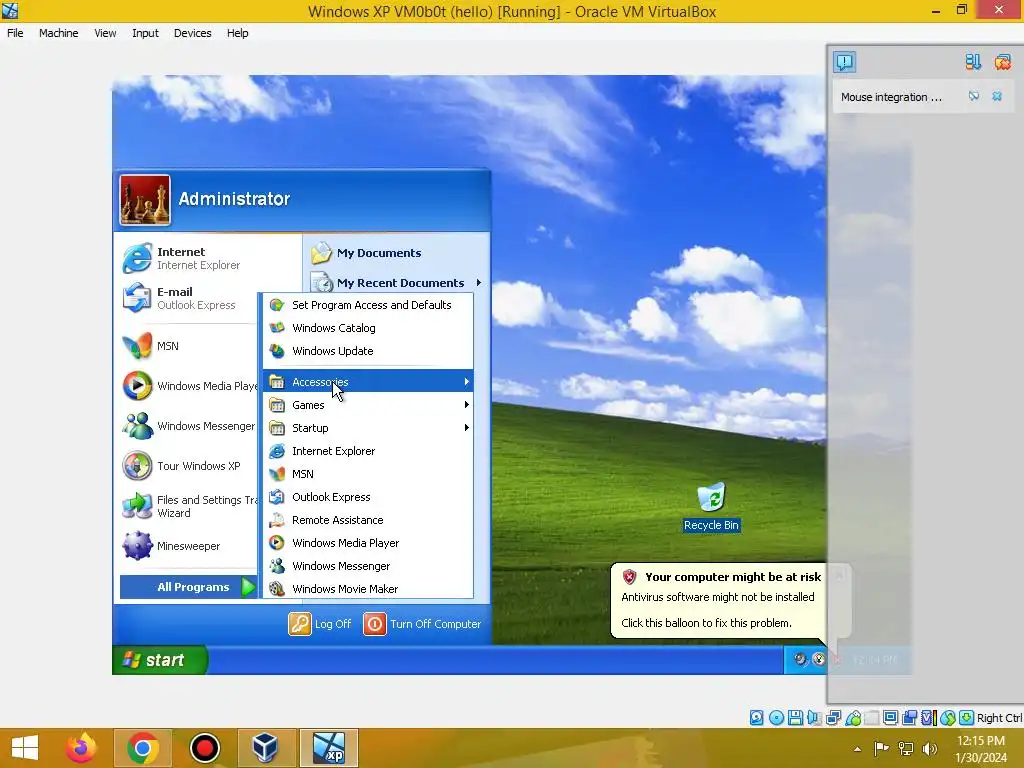Viewport: 1024px width, 768px height.
Task: Open the notification center speech bubble icon
Action: click(844, 62)
